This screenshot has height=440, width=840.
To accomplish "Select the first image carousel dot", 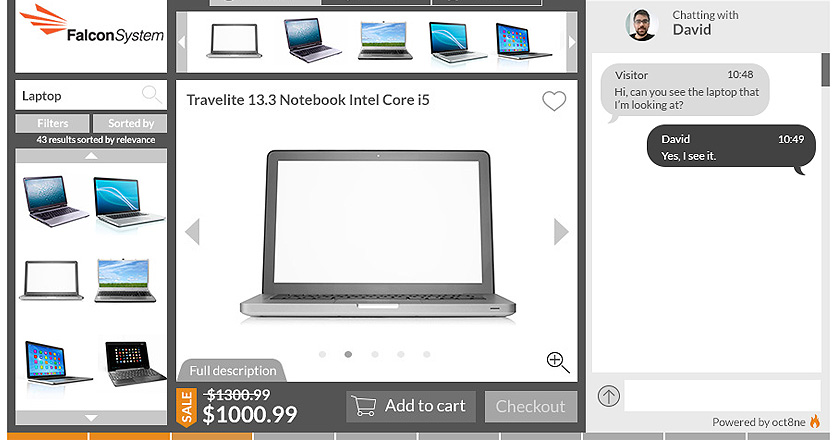I will tap(322, 354).
